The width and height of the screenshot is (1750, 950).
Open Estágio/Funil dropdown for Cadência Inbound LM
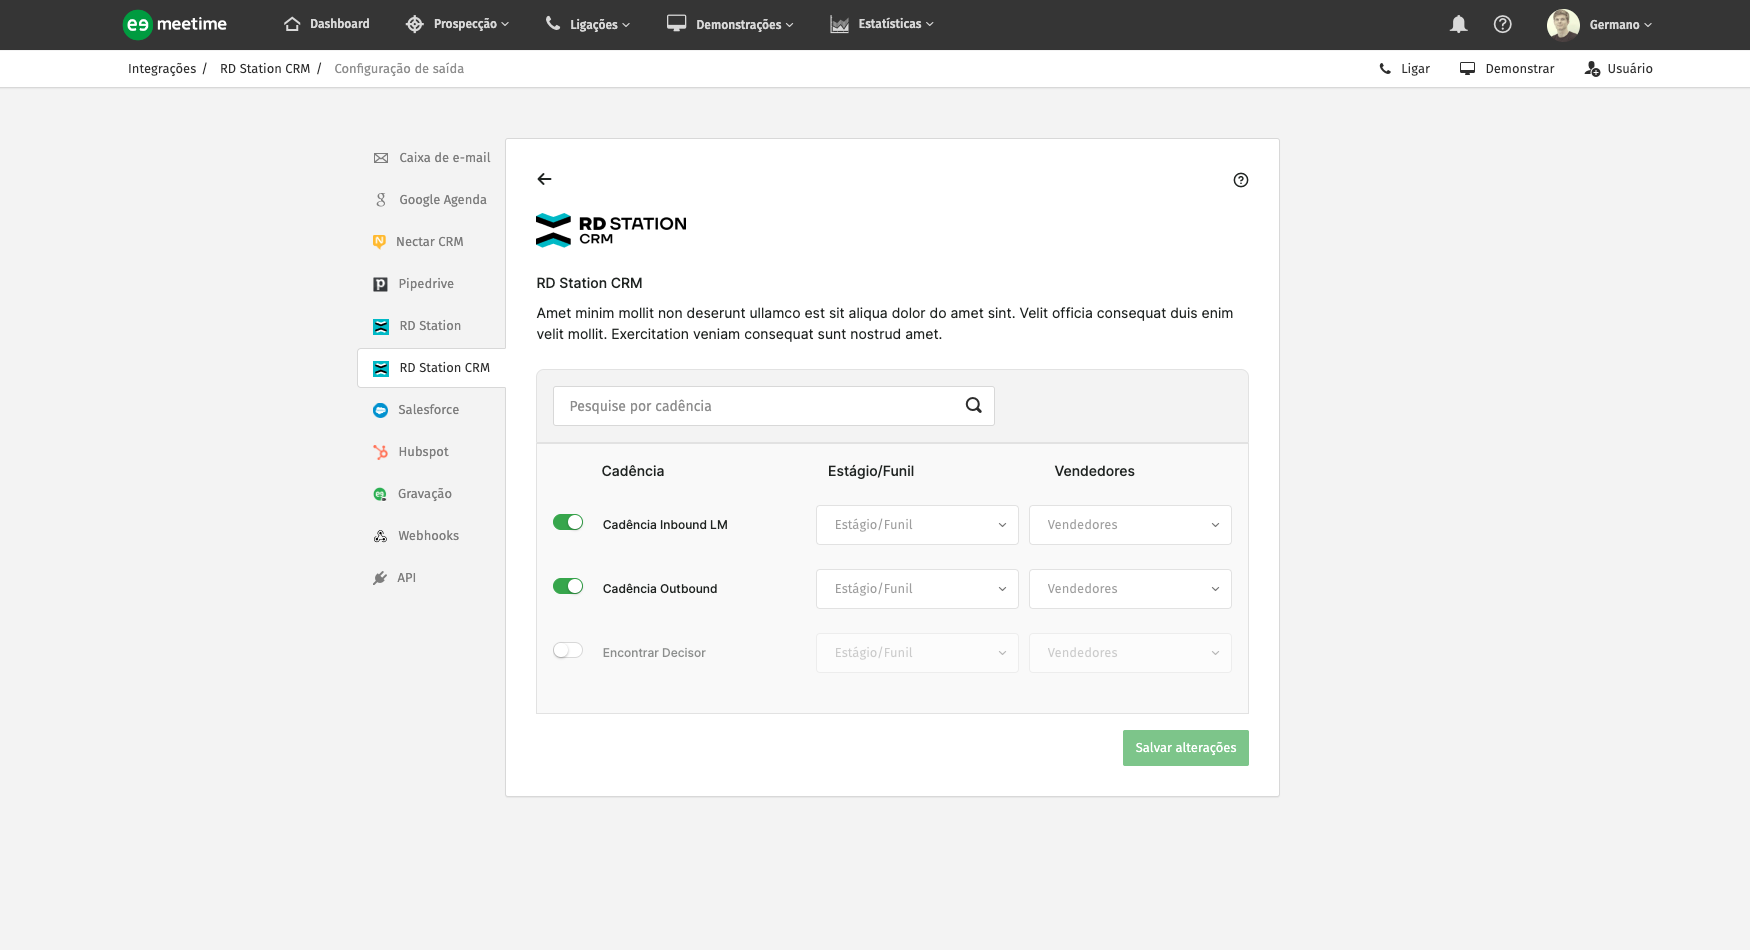917,525
